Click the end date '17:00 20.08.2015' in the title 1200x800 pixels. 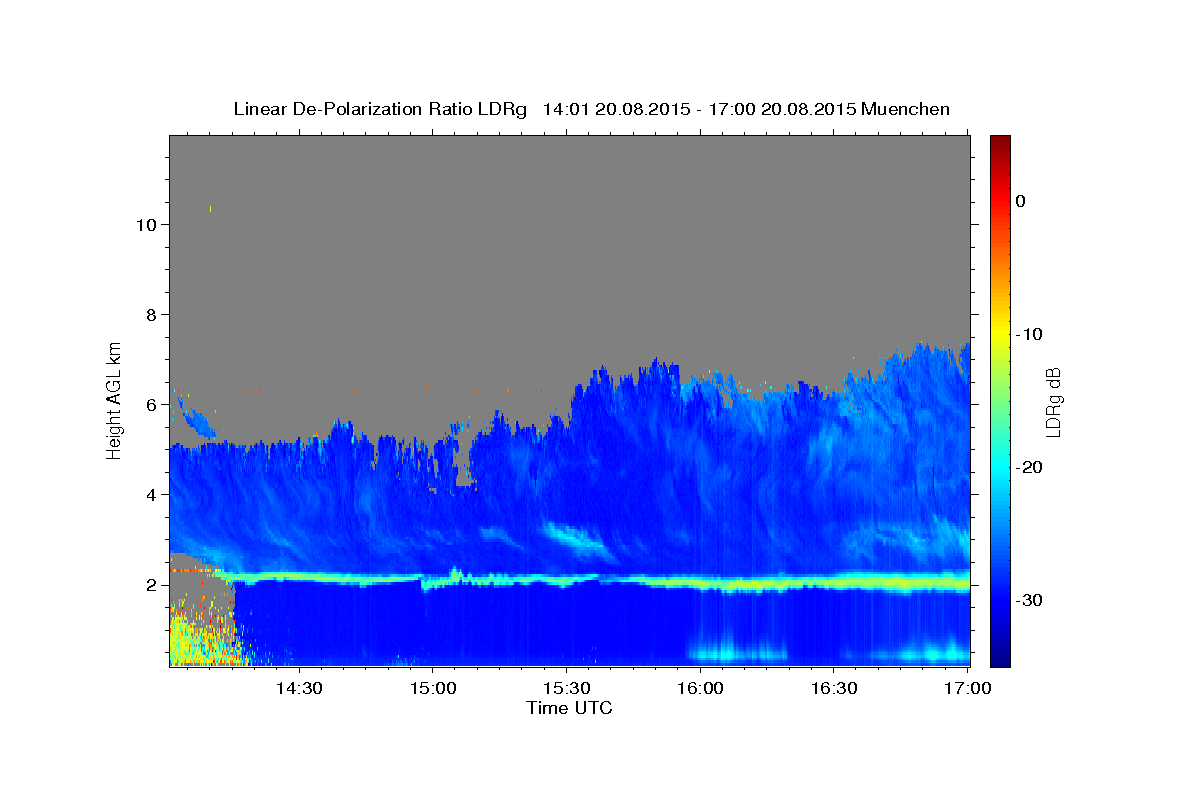[x=782, y=109]
